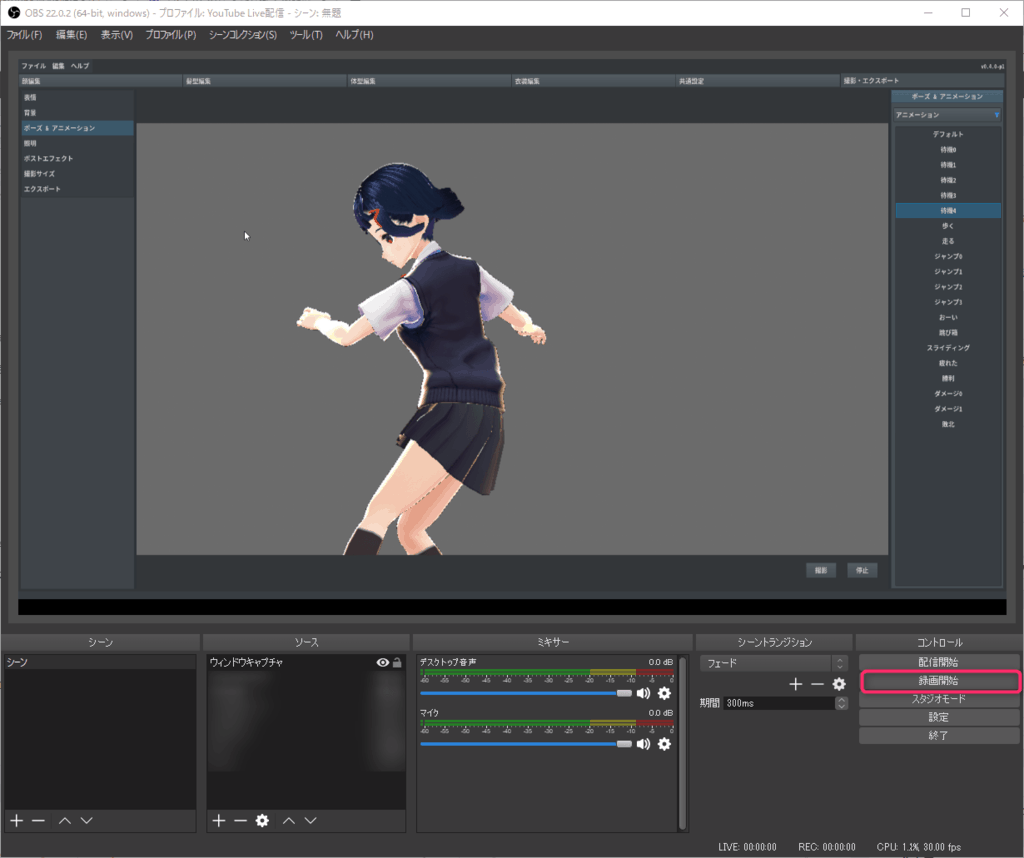The width and height of the screenshot is (1024, 858).
Task: Move the source down in the Sources list
Action: point(310,820)
